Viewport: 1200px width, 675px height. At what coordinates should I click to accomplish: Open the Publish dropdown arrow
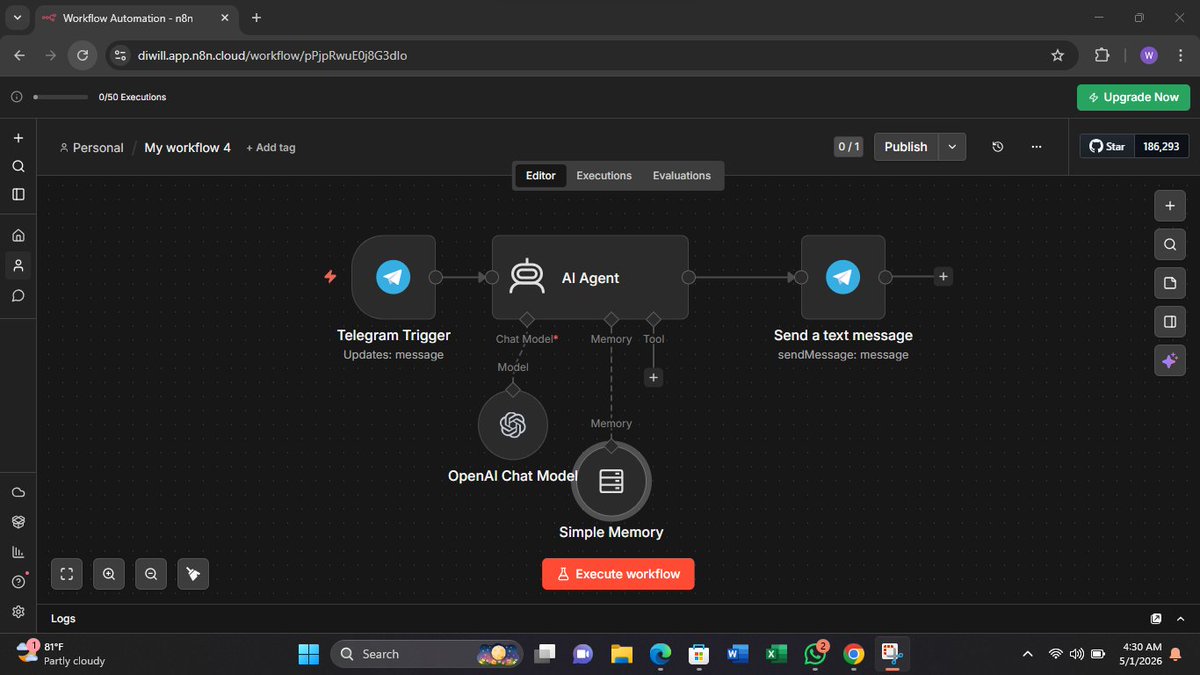coord(952,147)
